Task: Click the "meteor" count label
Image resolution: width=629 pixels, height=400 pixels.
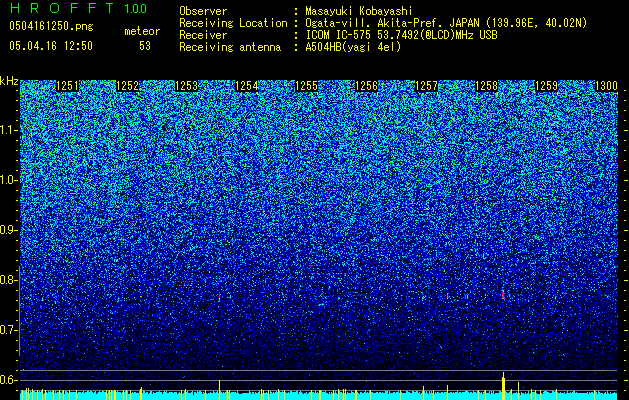Action: point(142,31)
